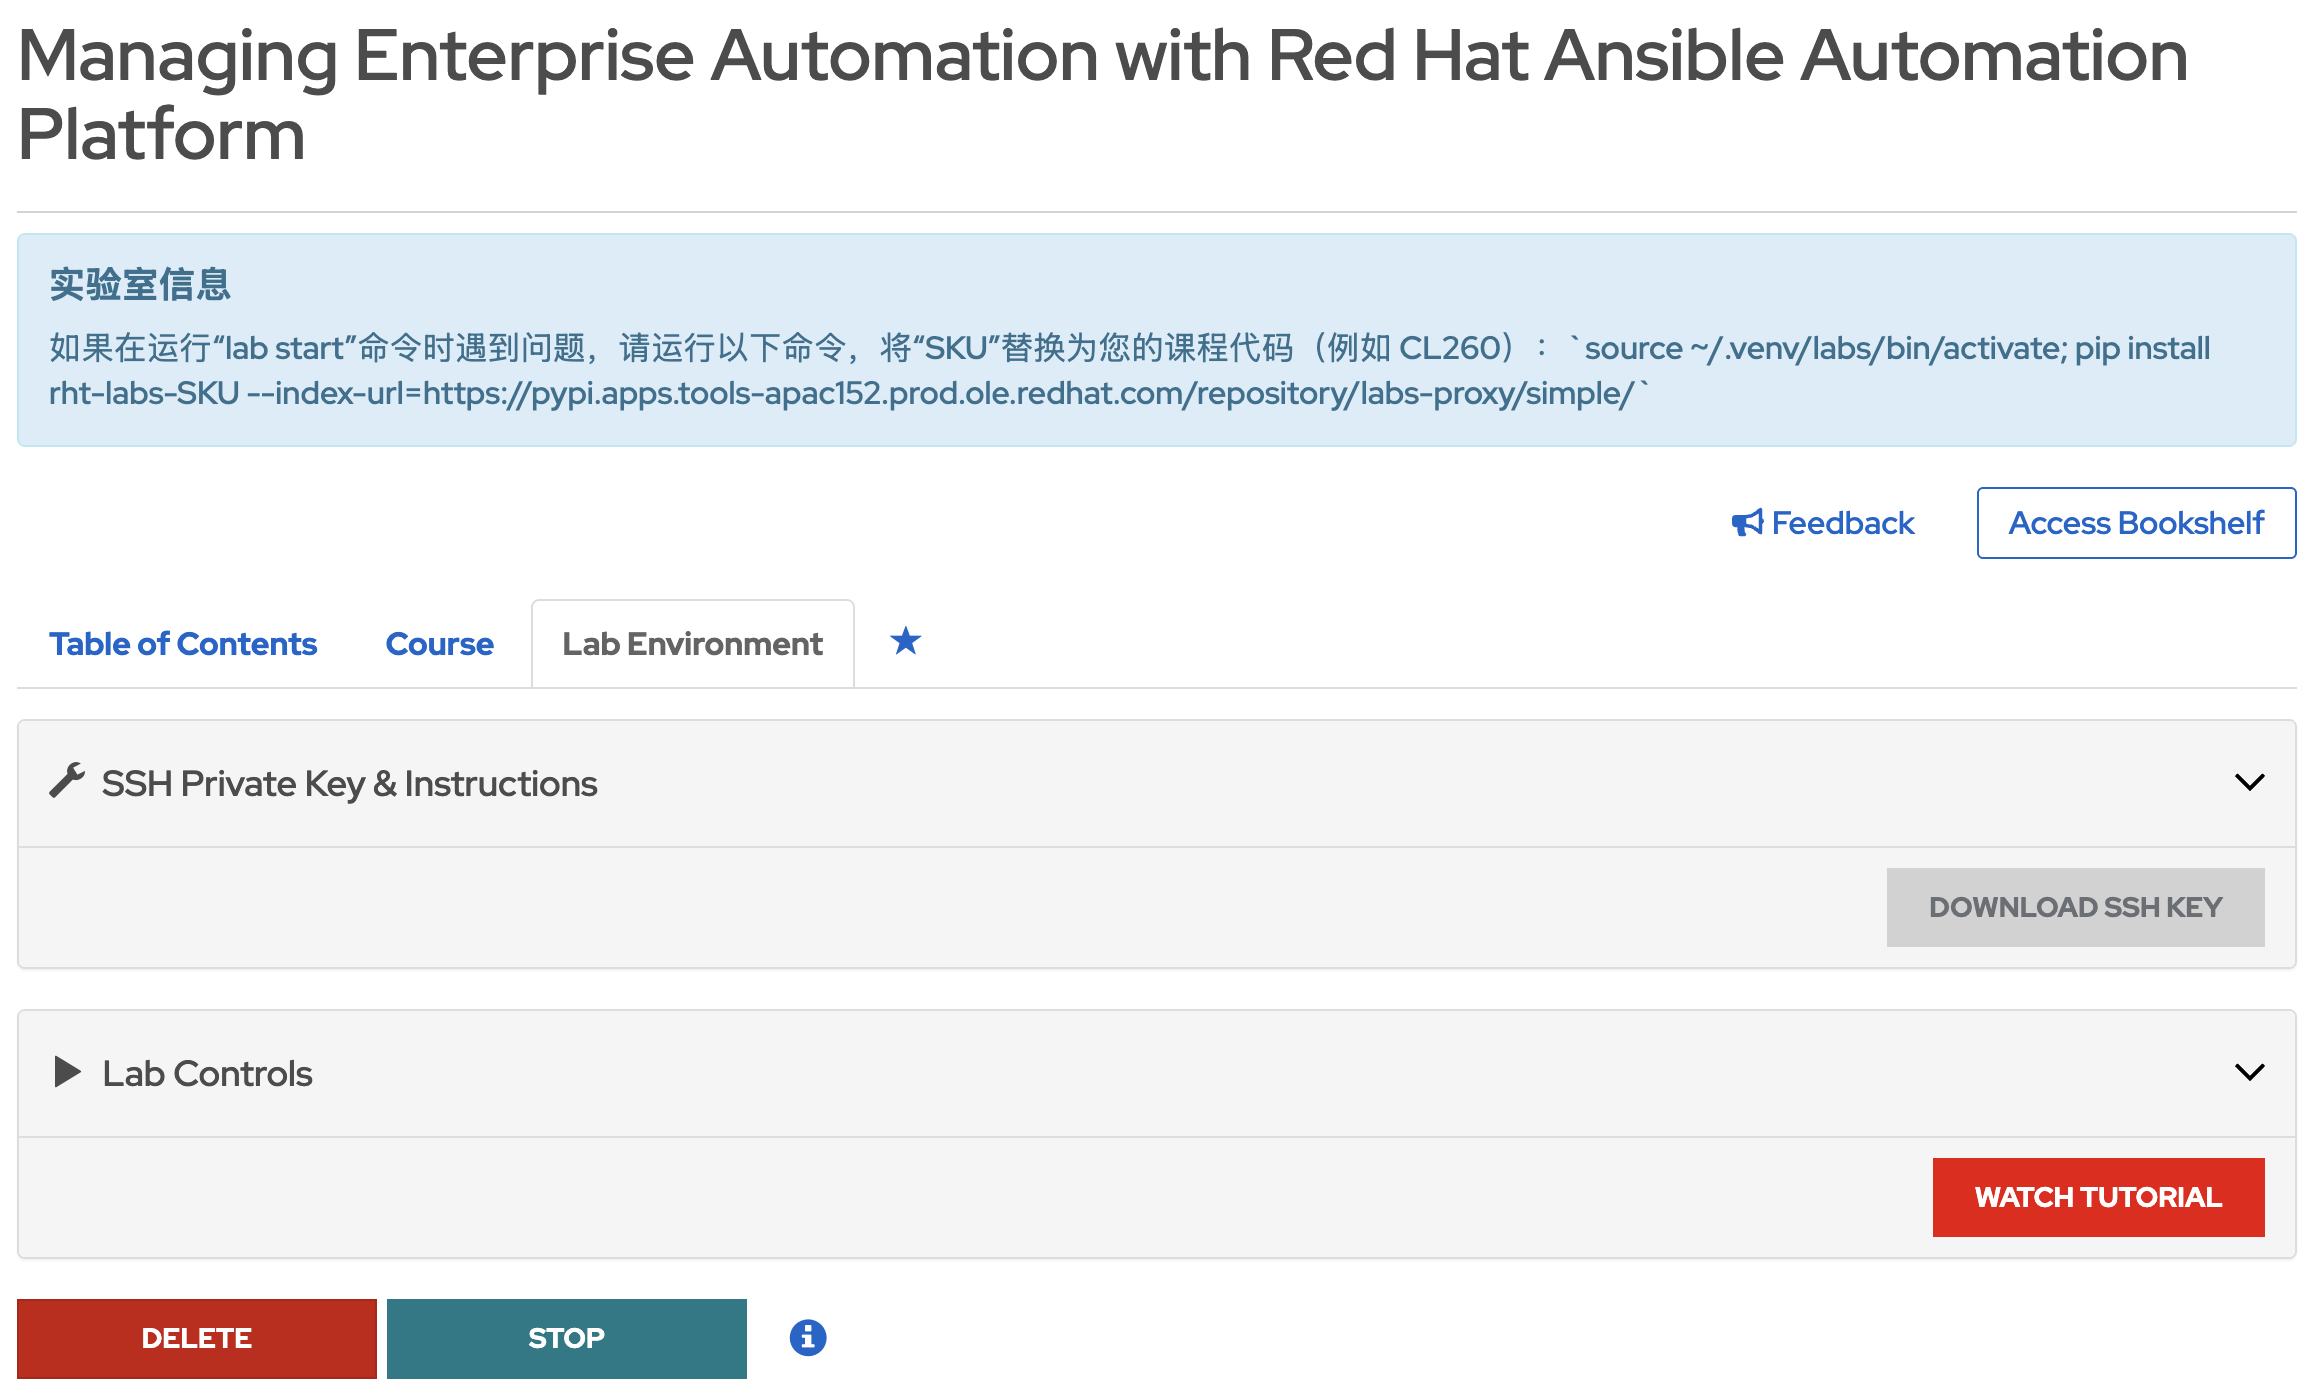Stop the lab with STOP button

click(x=566, y=1338)
